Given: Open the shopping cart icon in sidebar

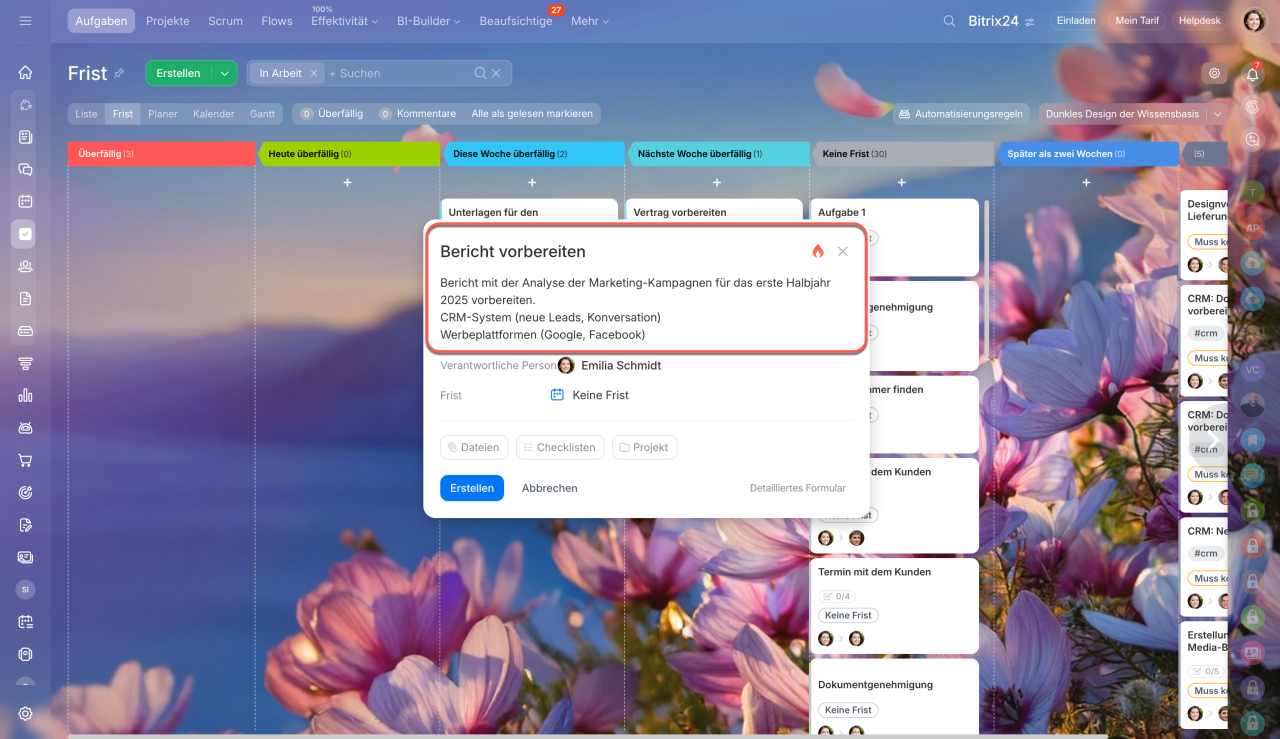Looking at the screenshot, I should point(25,460).
